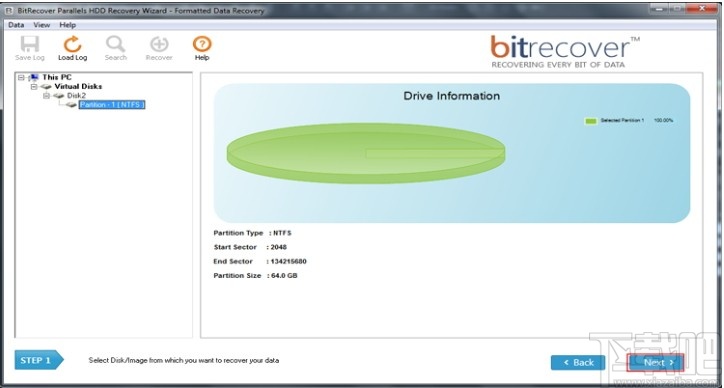
Task: Select Partition - 1 (NTFS) entry
Action: (x=112, y=105)
